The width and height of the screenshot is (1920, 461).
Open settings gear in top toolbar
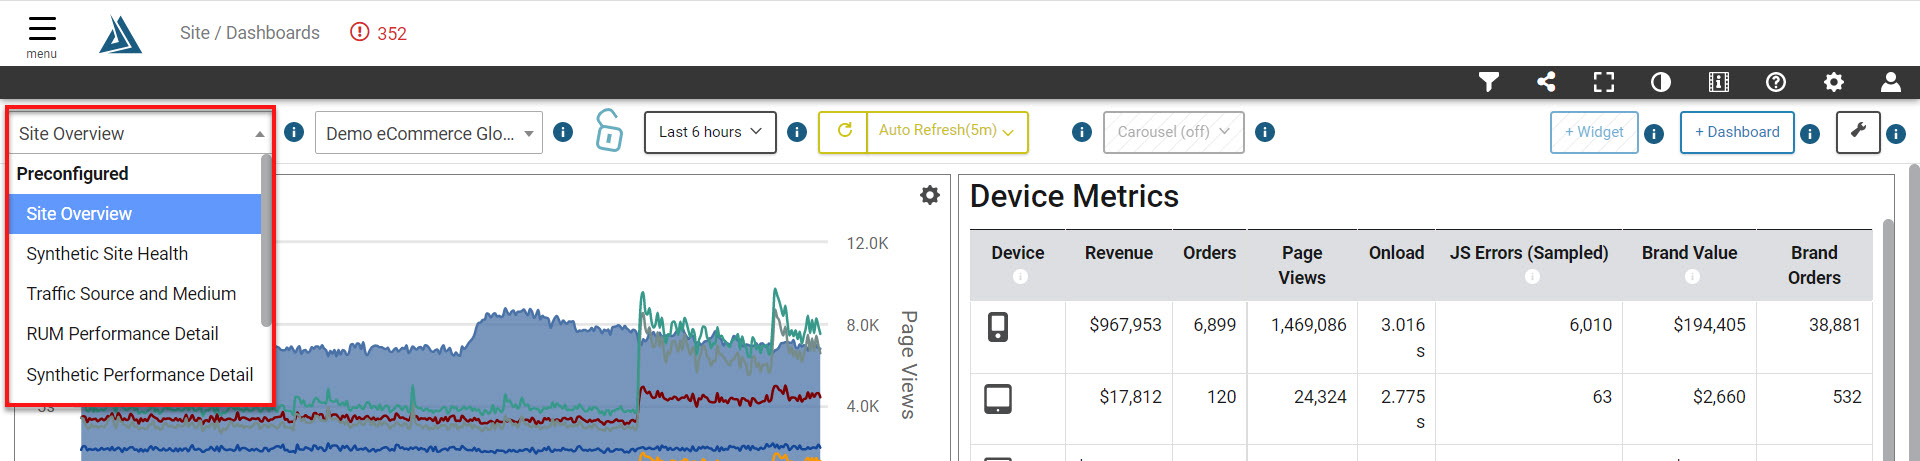coord(1834,82)
